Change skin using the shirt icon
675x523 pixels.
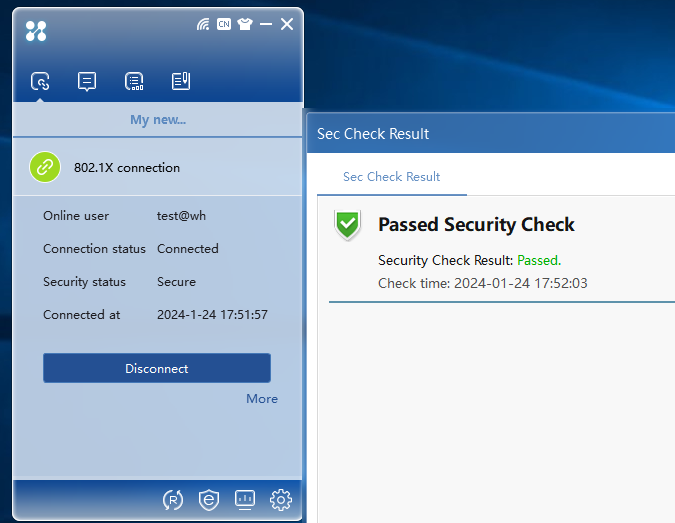click(x=245, y=24)
